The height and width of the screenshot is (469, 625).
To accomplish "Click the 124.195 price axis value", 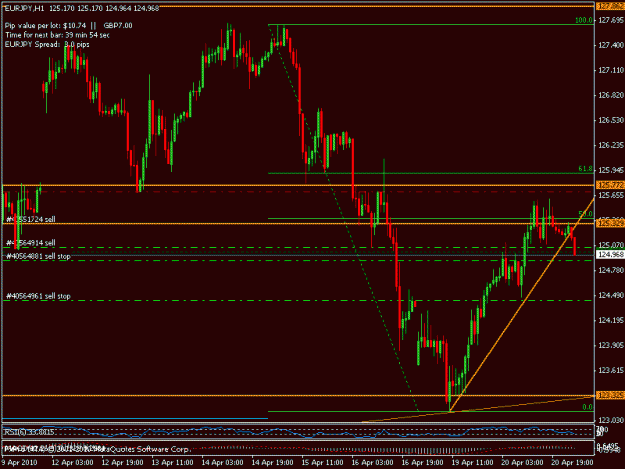I will click(611, 320).
